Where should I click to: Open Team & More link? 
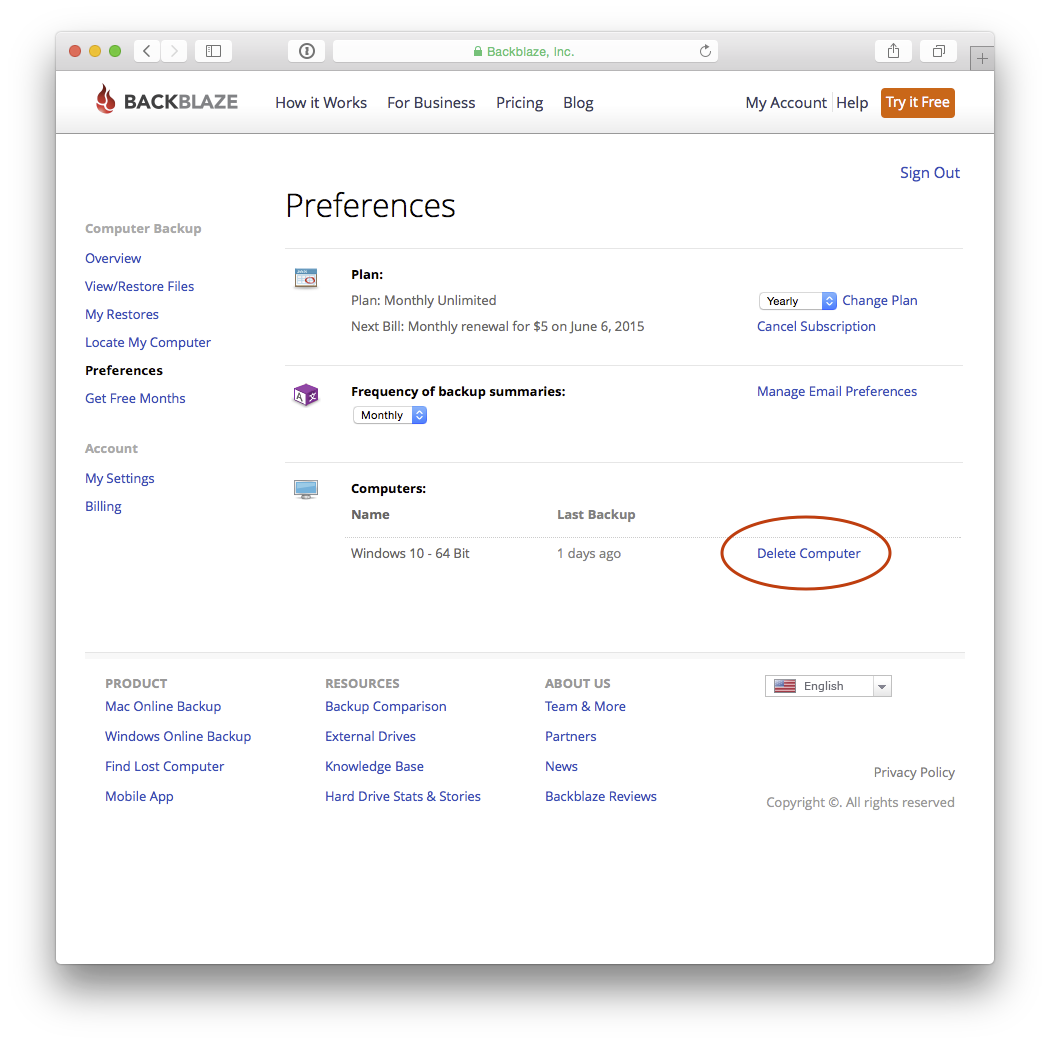pos(585,706)
